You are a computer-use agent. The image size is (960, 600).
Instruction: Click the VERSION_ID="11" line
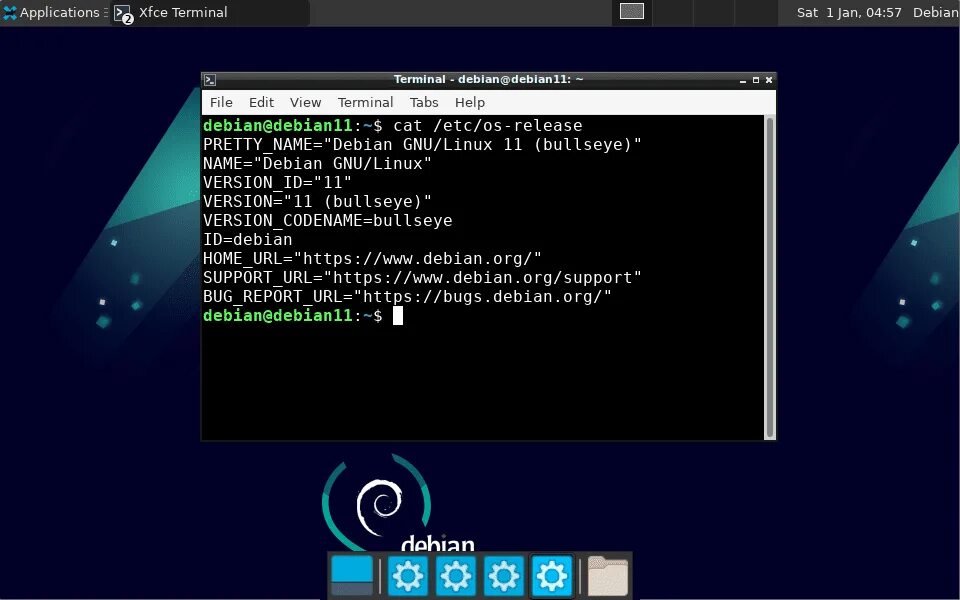coord(277,182)
